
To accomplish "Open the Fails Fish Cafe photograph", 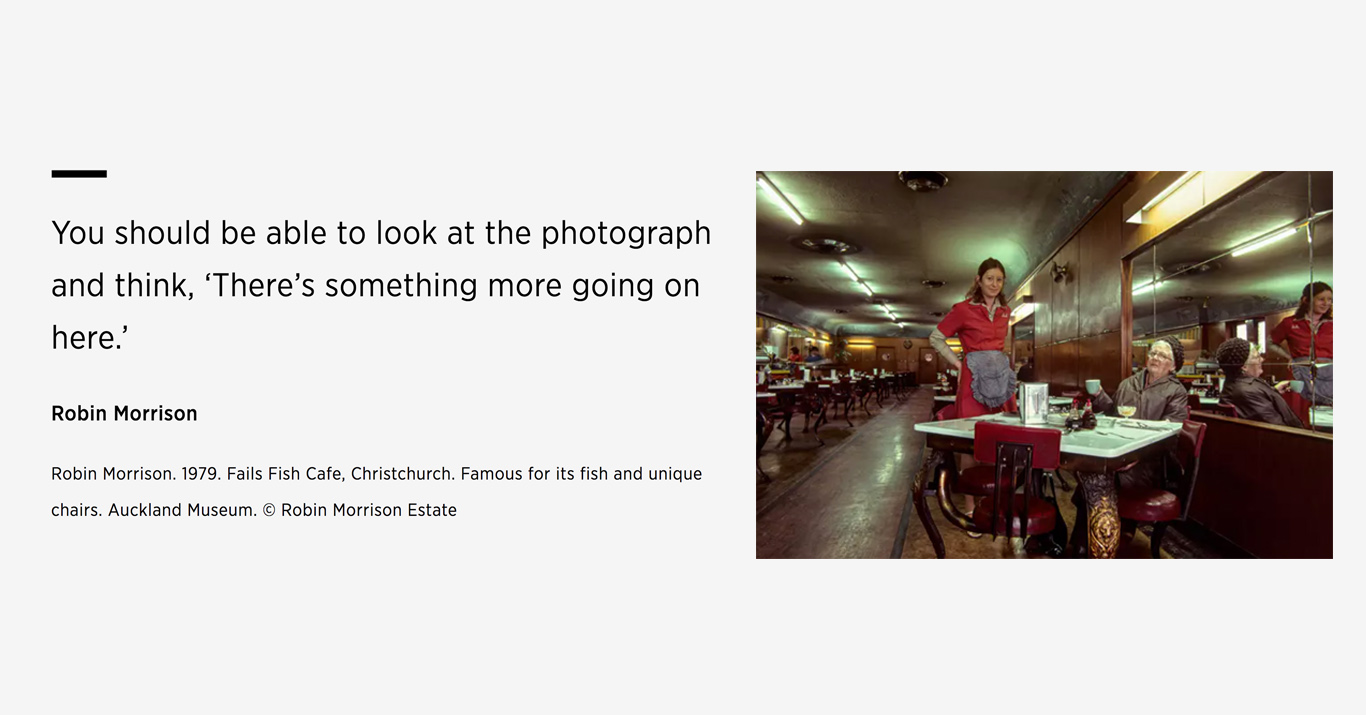I will click(1044, 365).
